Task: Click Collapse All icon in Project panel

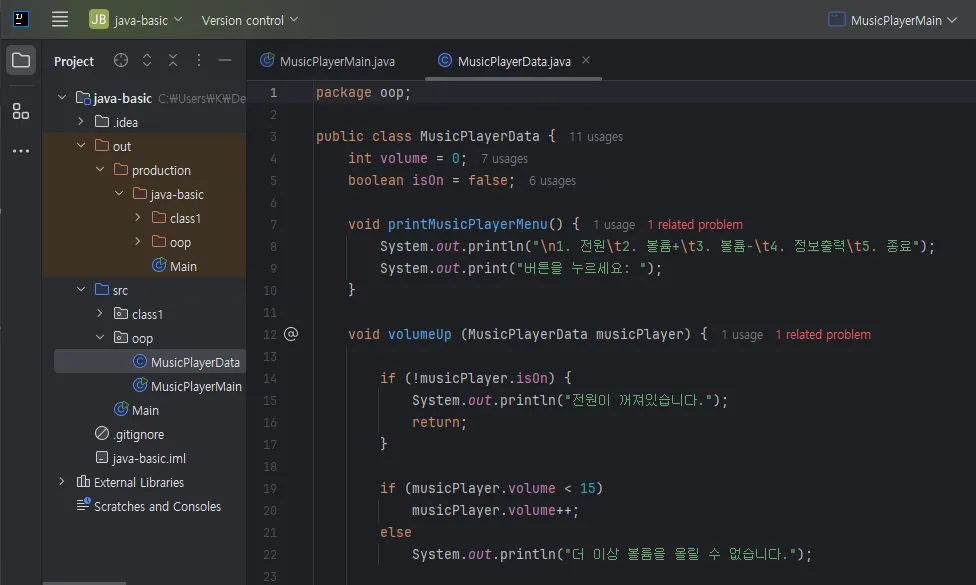Action: point(173,61)
